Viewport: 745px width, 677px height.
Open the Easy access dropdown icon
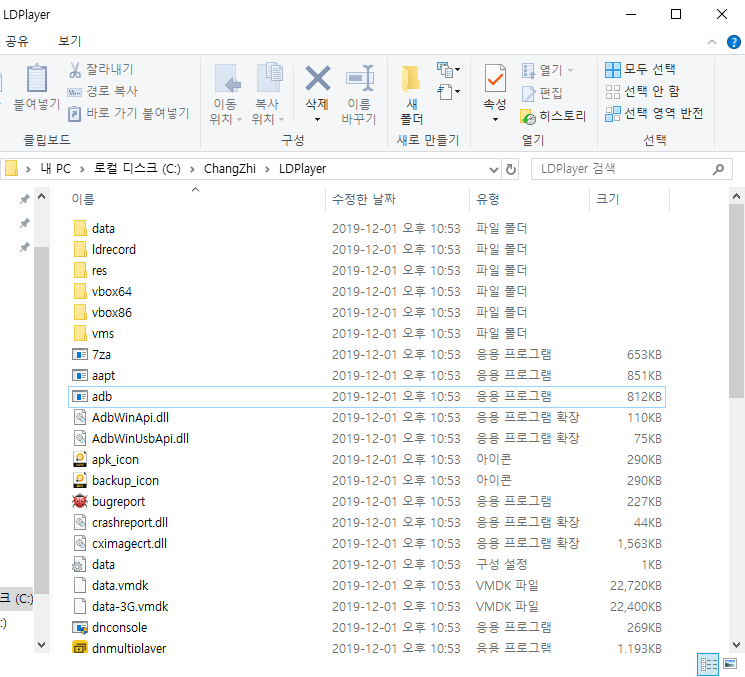448,91
